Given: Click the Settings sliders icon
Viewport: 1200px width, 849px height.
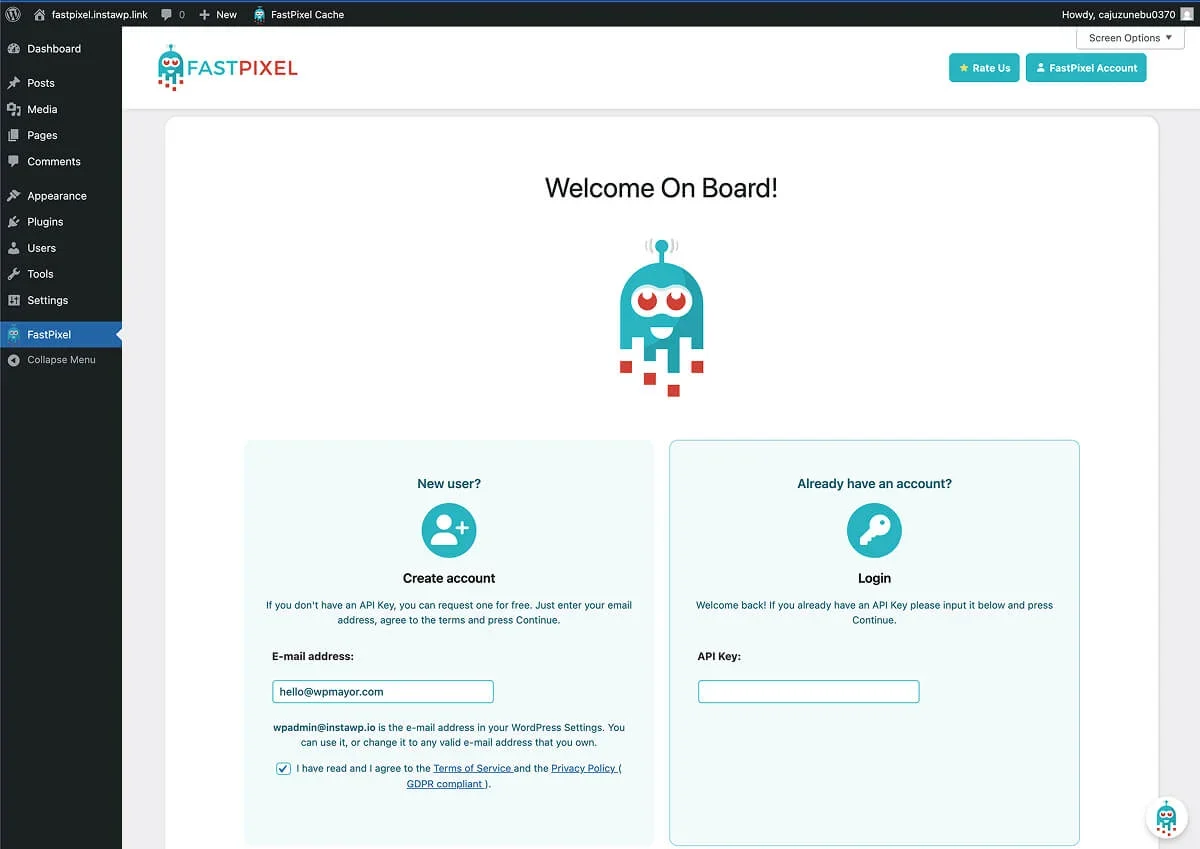Looking at the screenshot, I should (x=13, y=300).
